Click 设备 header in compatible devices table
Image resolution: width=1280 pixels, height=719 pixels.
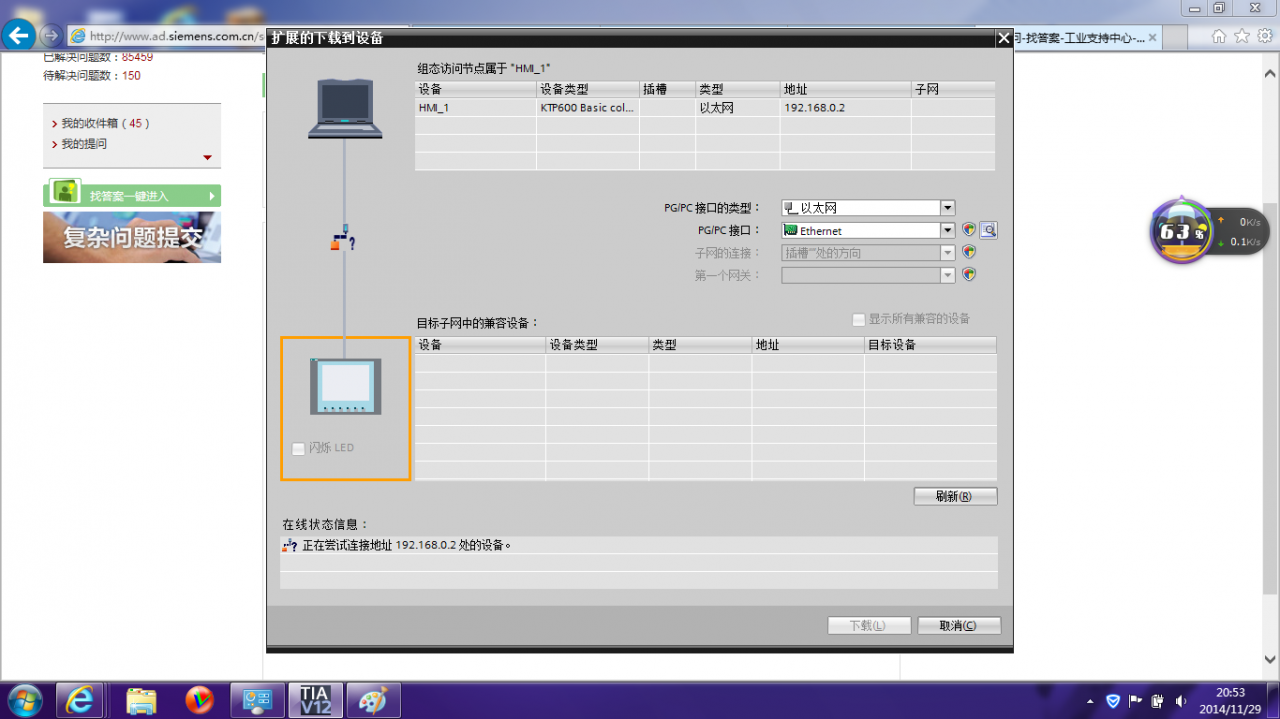click(x=480, y=345)
